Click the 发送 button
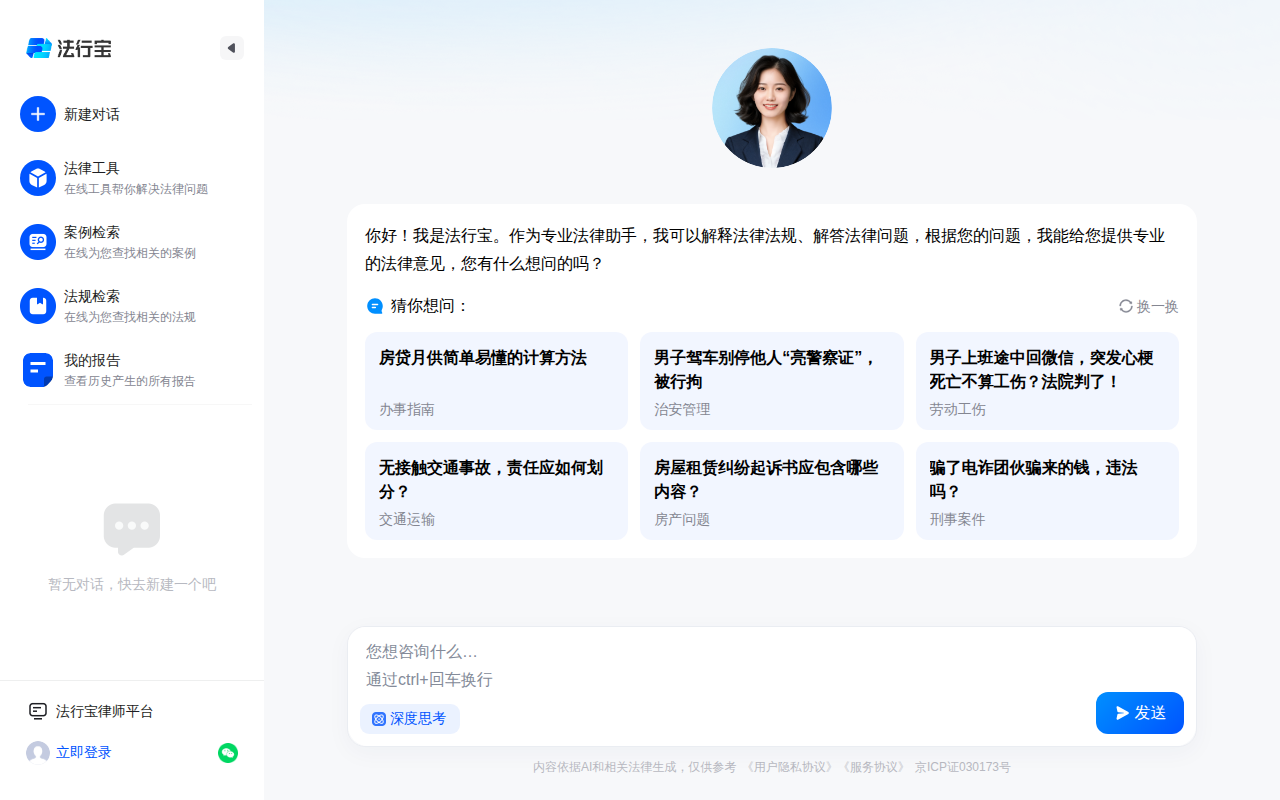The image size is (1280, 800). pyautogui.click(x=1140, y=713)
